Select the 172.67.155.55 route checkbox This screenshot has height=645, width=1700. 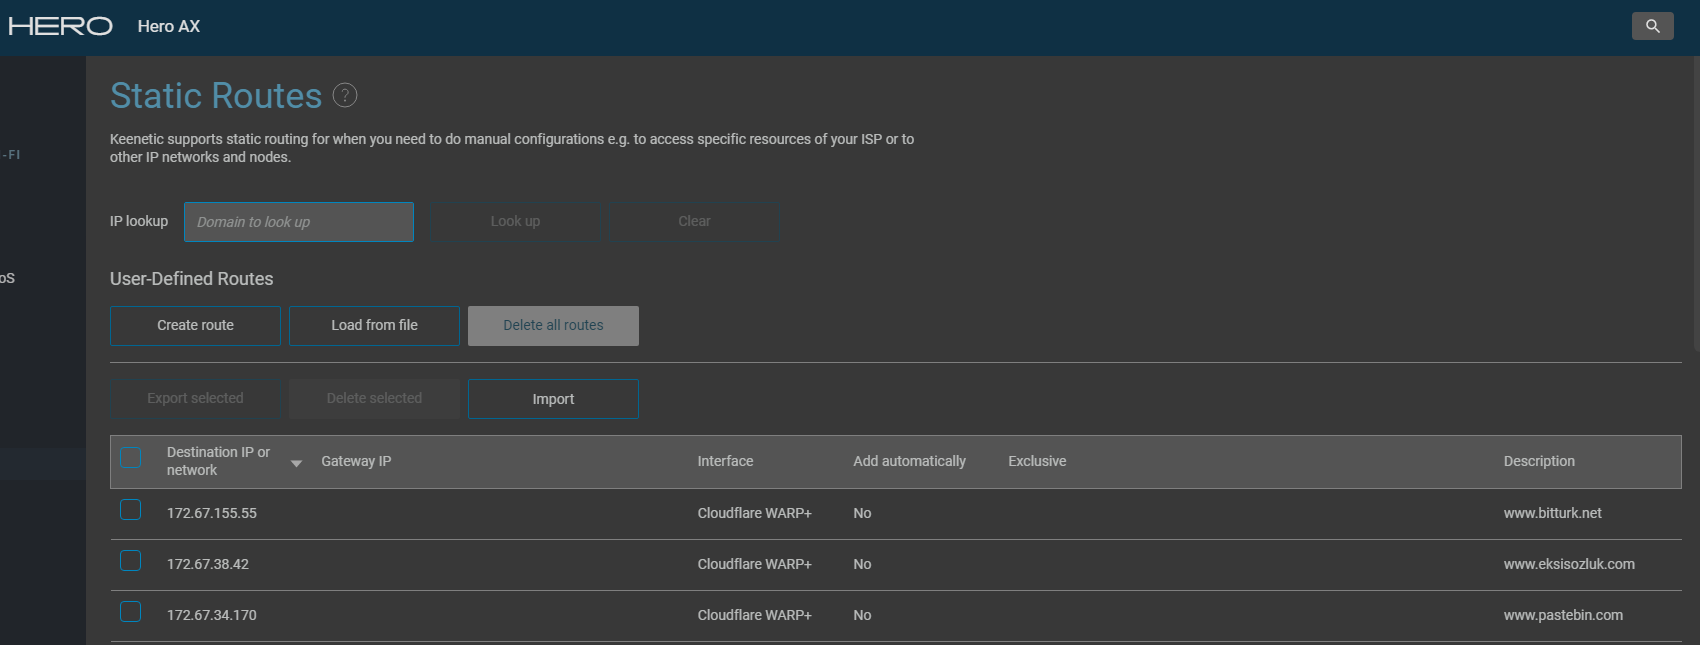coord(131,510)
